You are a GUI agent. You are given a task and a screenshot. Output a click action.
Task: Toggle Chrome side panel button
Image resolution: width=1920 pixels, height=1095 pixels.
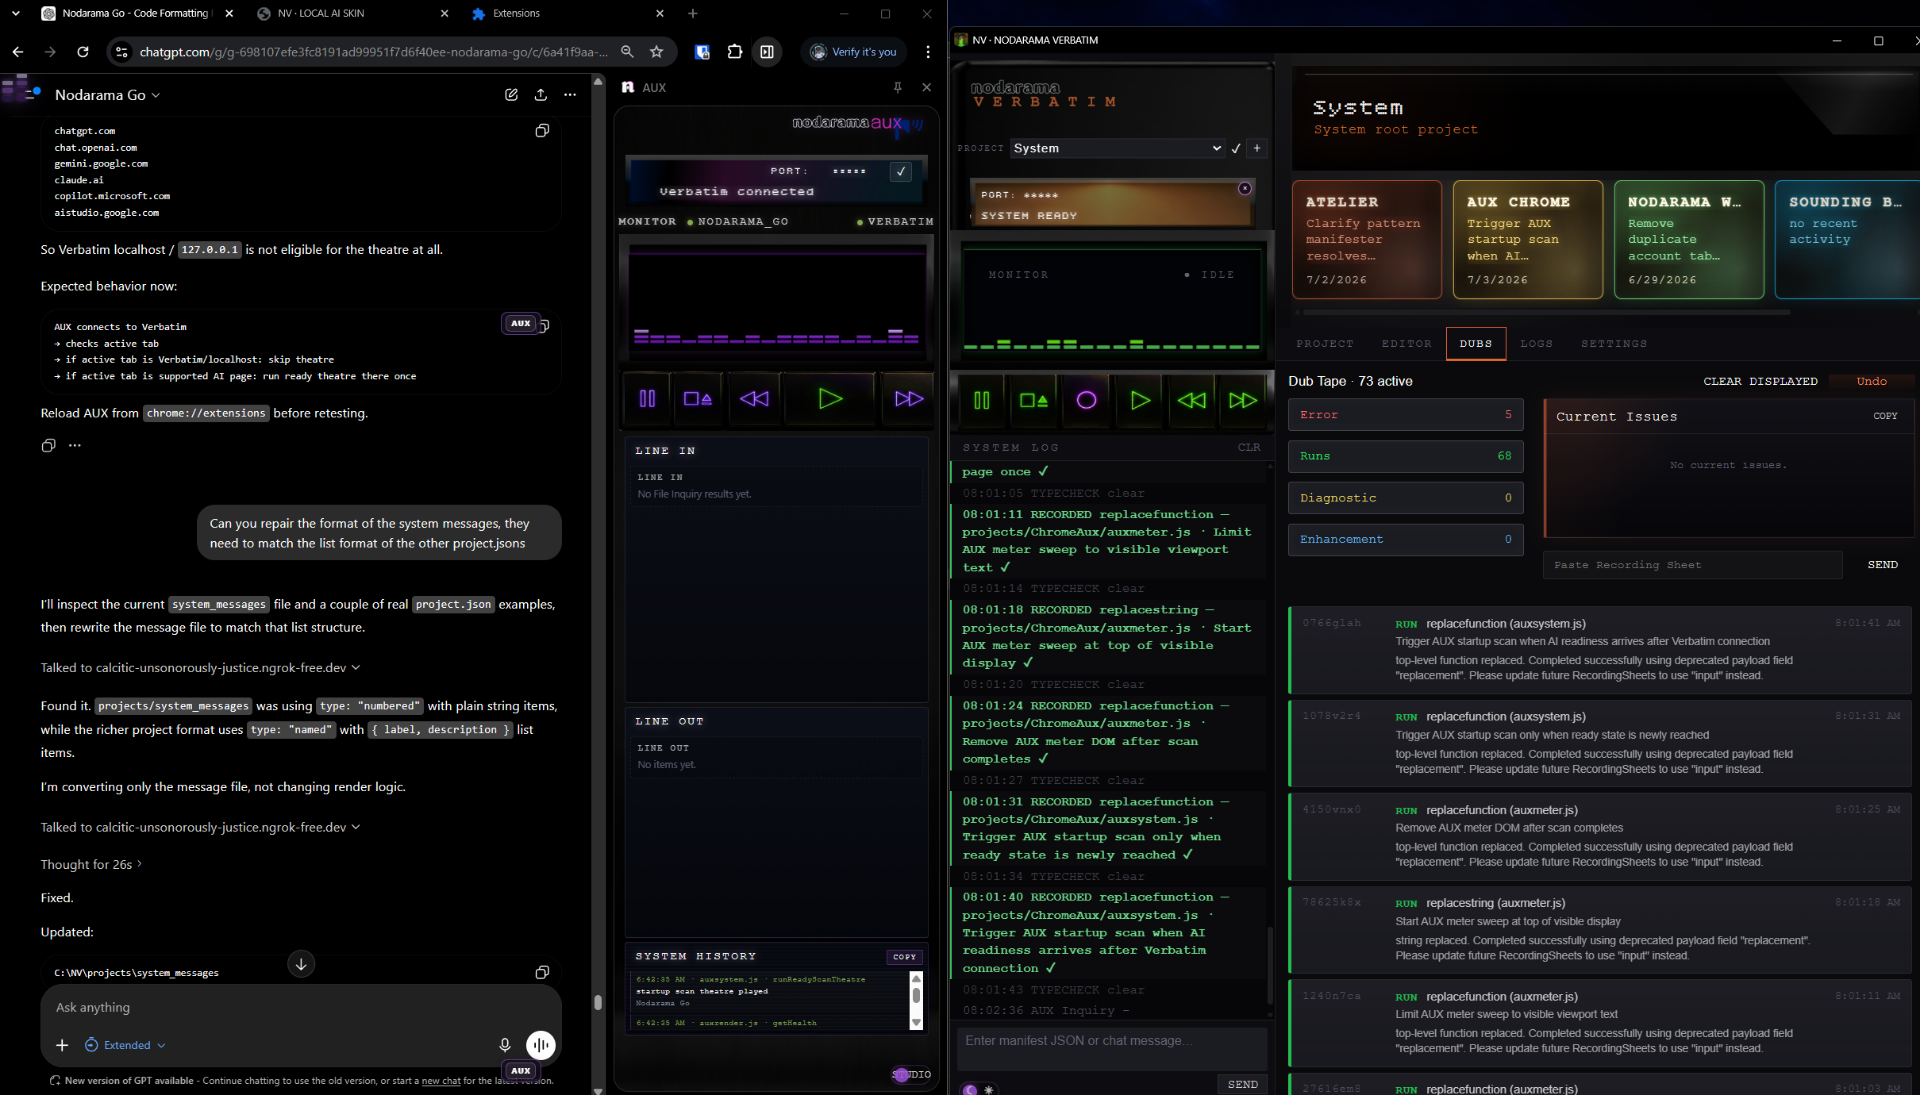pyautogui.click(x=767, y=52)
